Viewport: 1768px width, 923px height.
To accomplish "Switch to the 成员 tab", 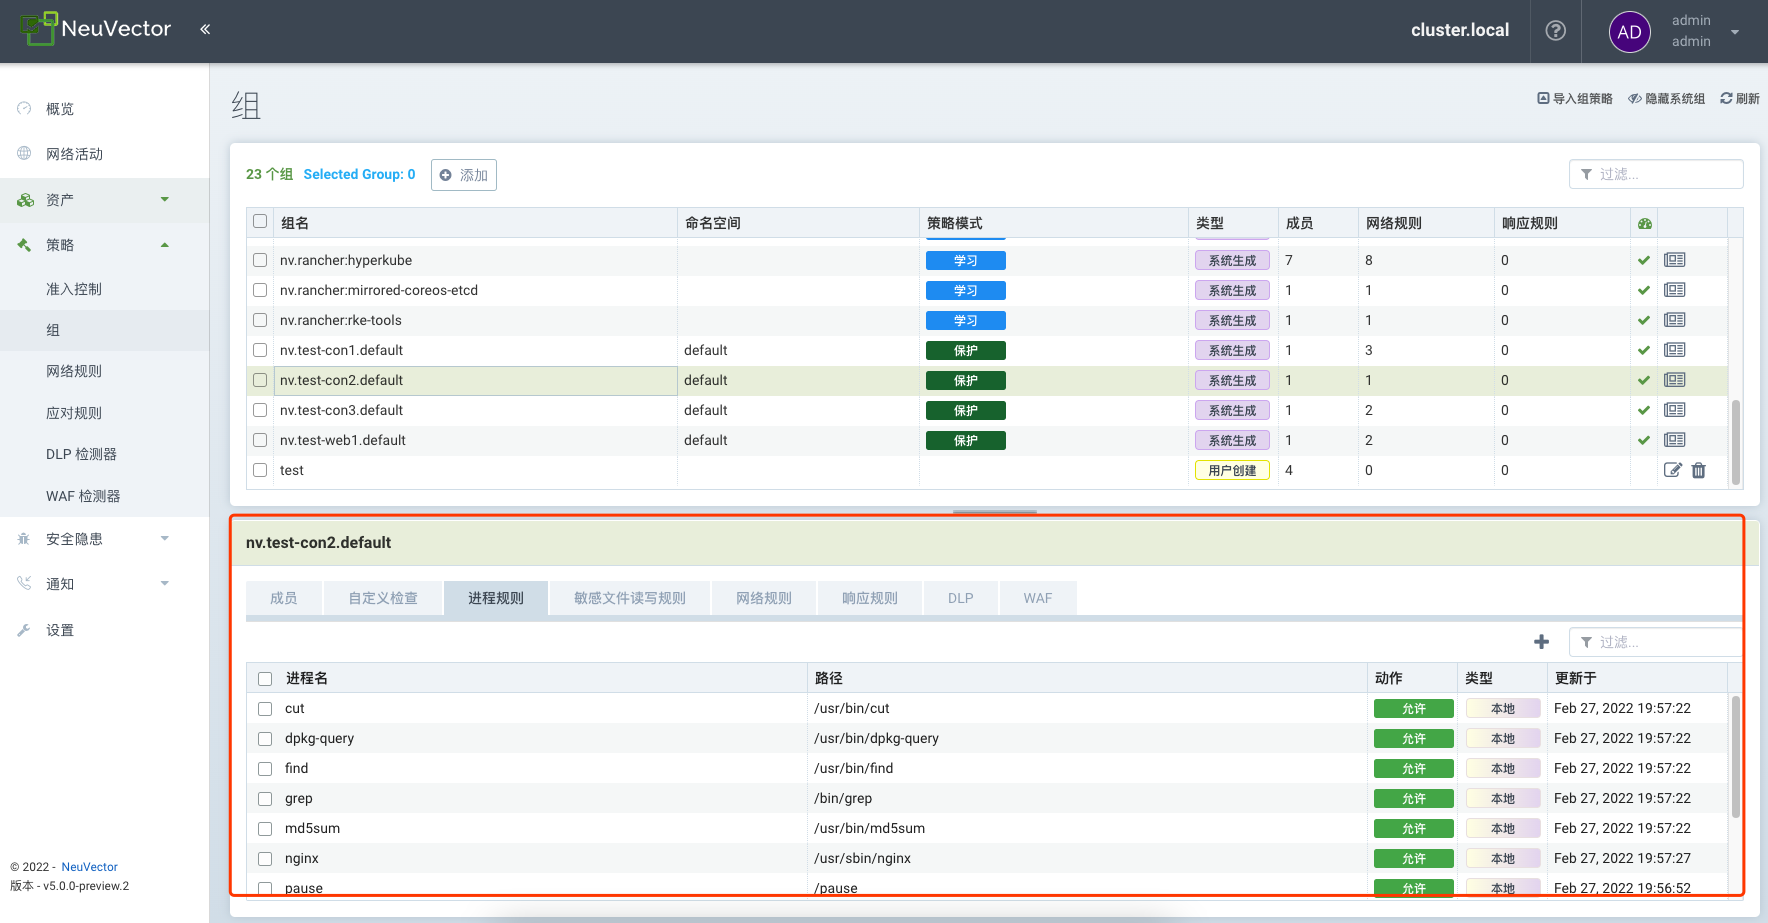I will click(283, 598).
